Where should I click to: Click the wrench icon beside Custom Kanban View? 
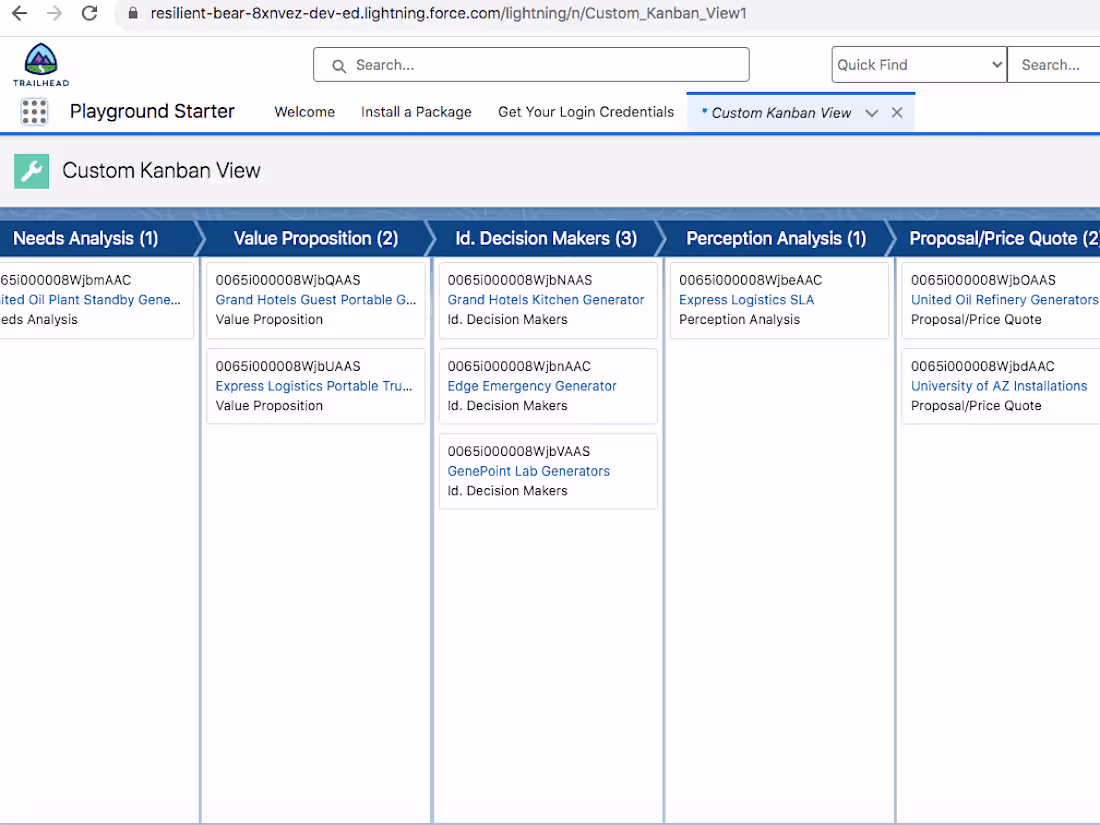click(x=30, y=171)
